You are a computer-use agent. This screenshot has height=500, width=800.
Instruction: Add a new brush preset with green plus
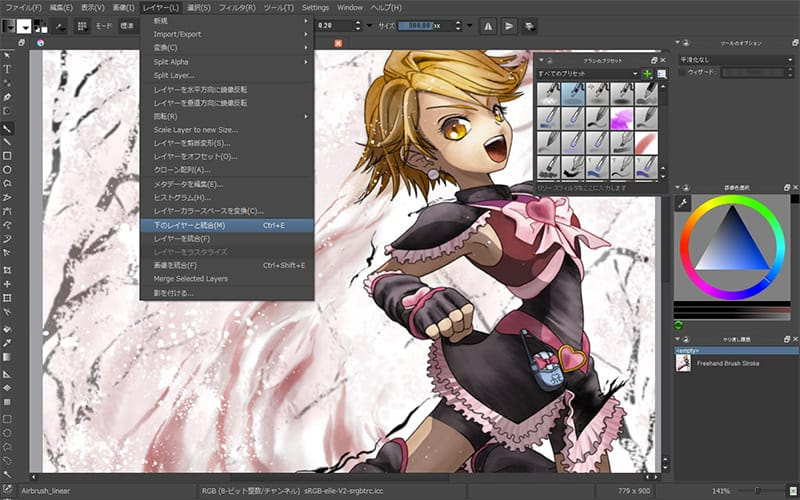coord(647,74)
